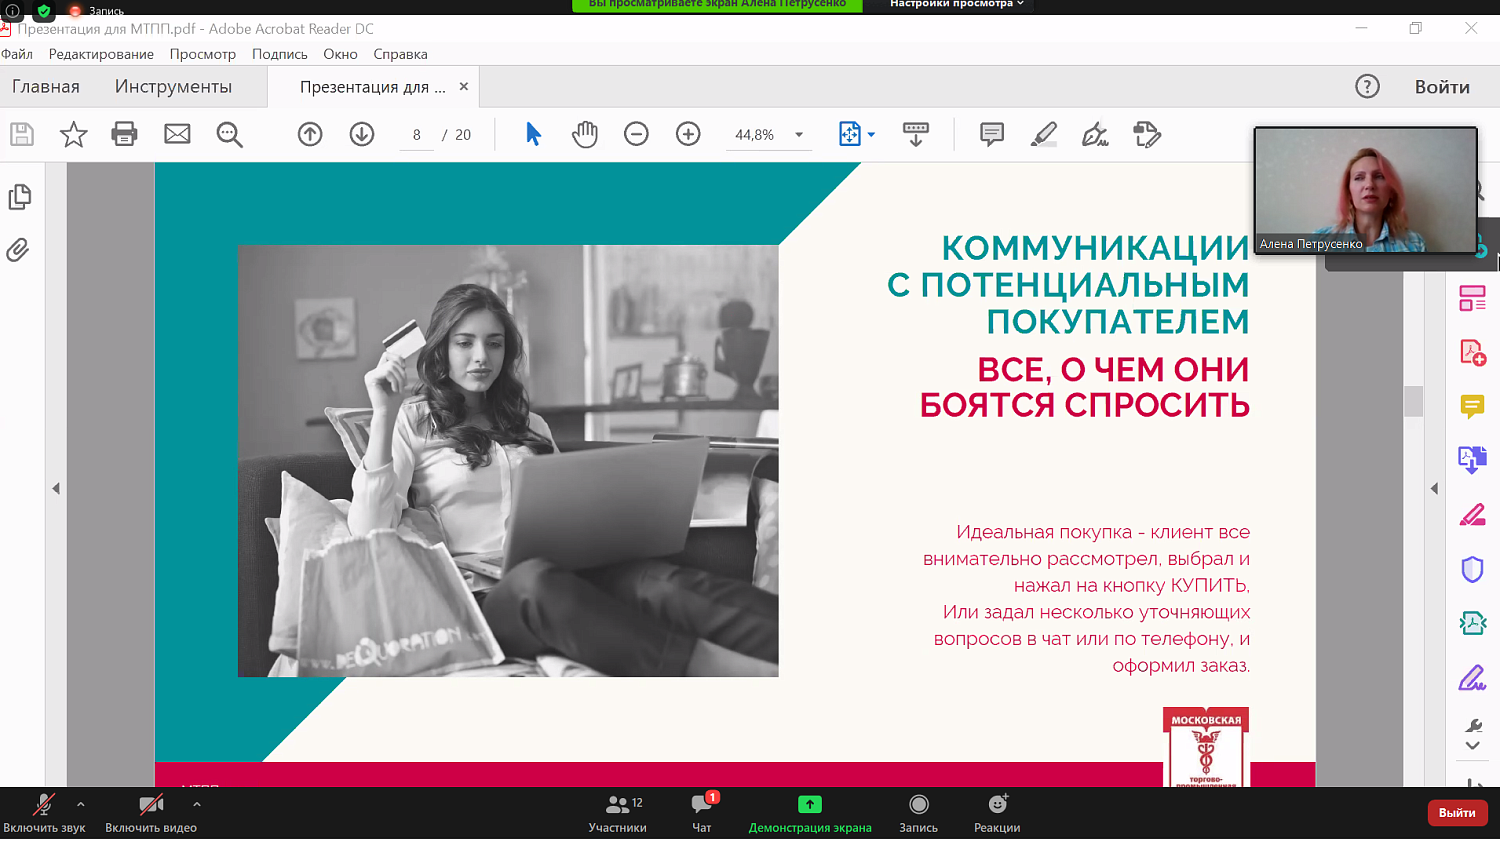Viewport: 1500px width, 842px height.
Task: Open Protect shield tool in right pane
Action: tap(1472, 569)
